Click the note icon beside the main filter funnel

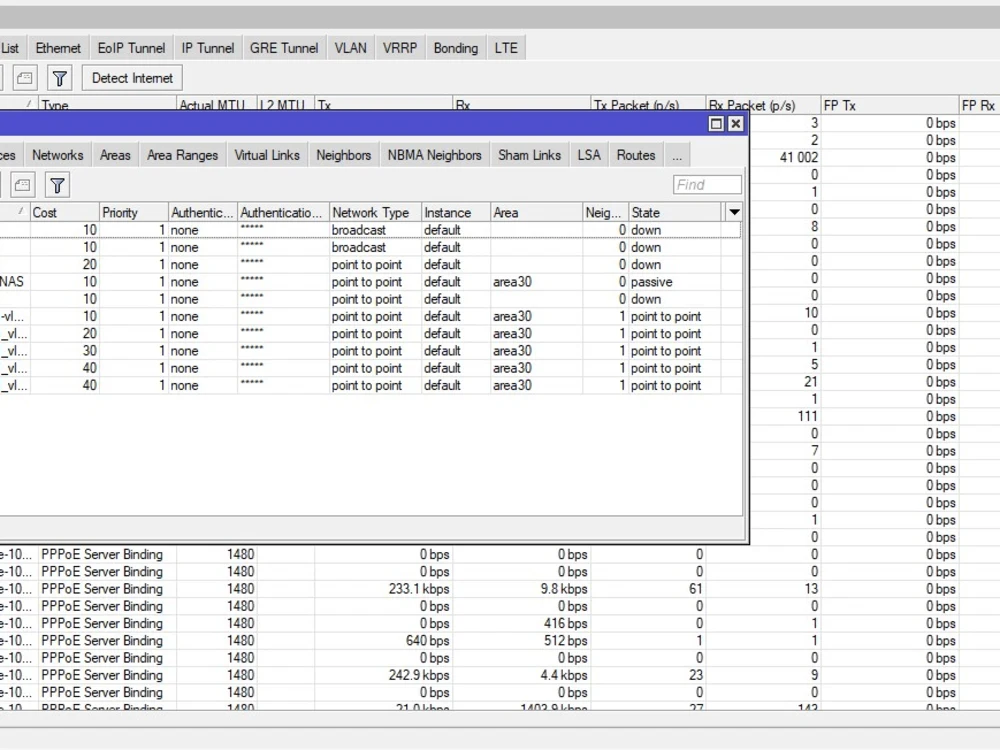(24, 77)
